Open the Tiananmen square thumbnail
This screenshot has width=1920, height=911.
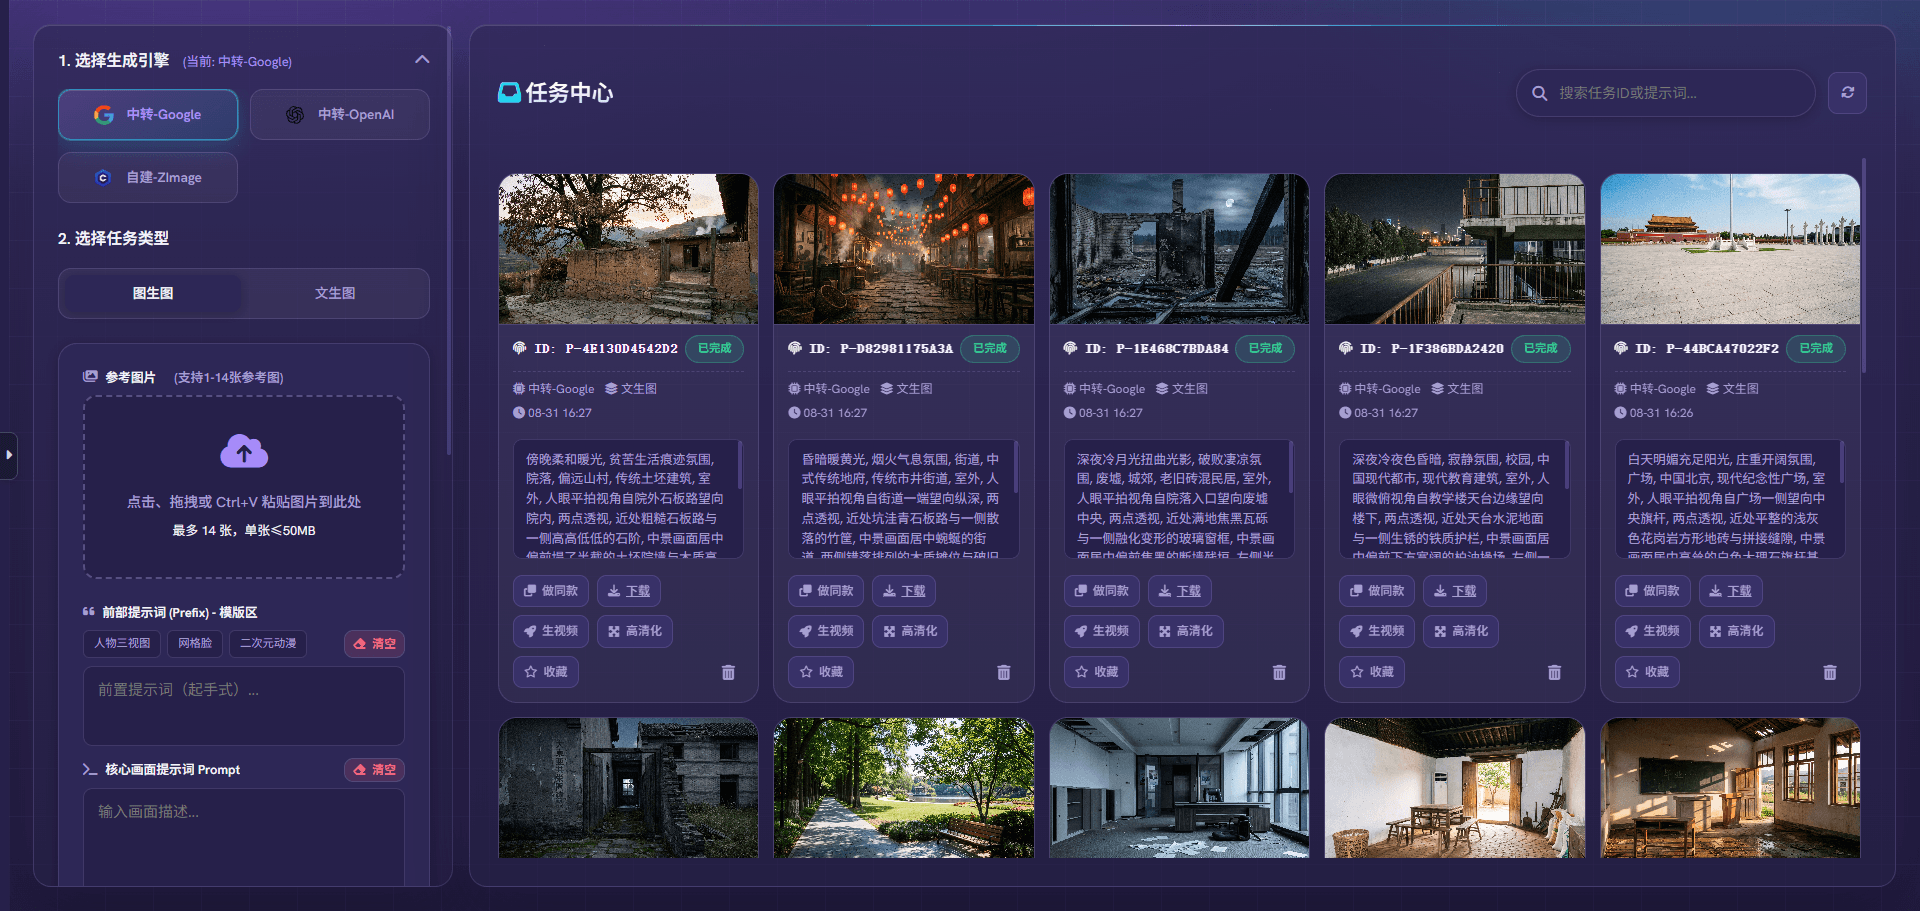(x=1730, y=249)
